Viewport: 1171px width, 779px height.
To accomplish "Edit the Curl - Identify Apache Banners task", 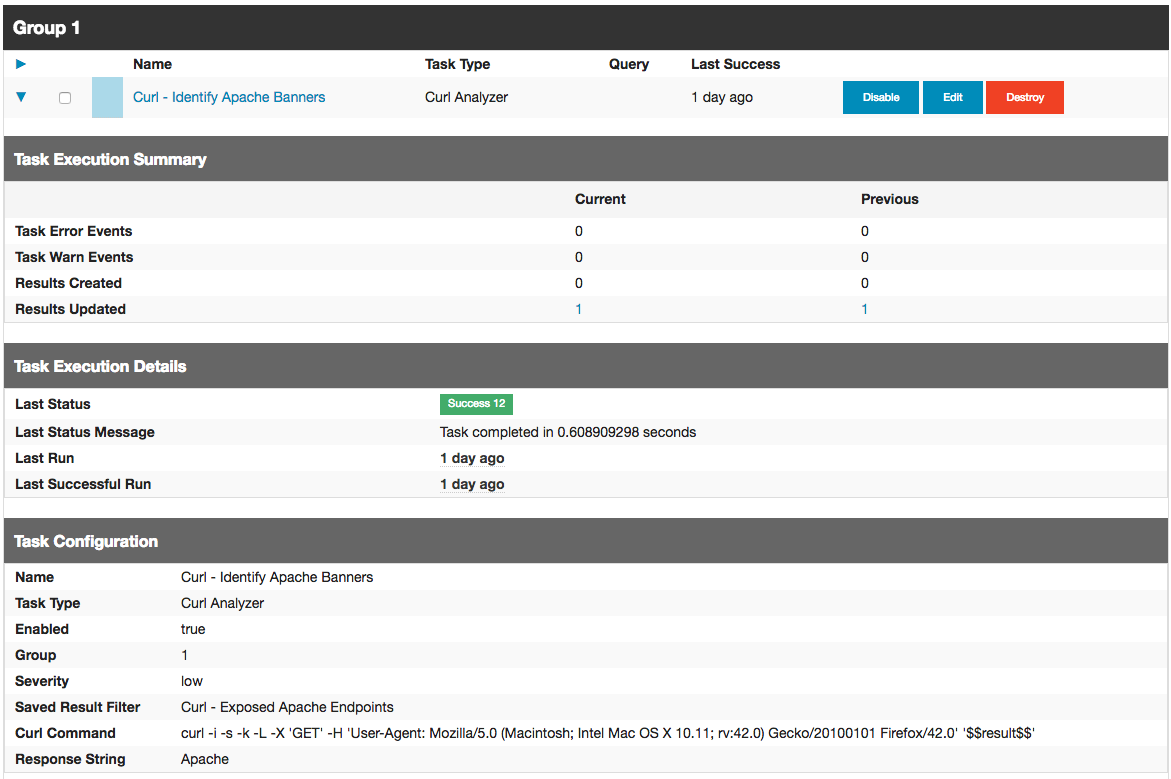I will (x=952, y=97).
